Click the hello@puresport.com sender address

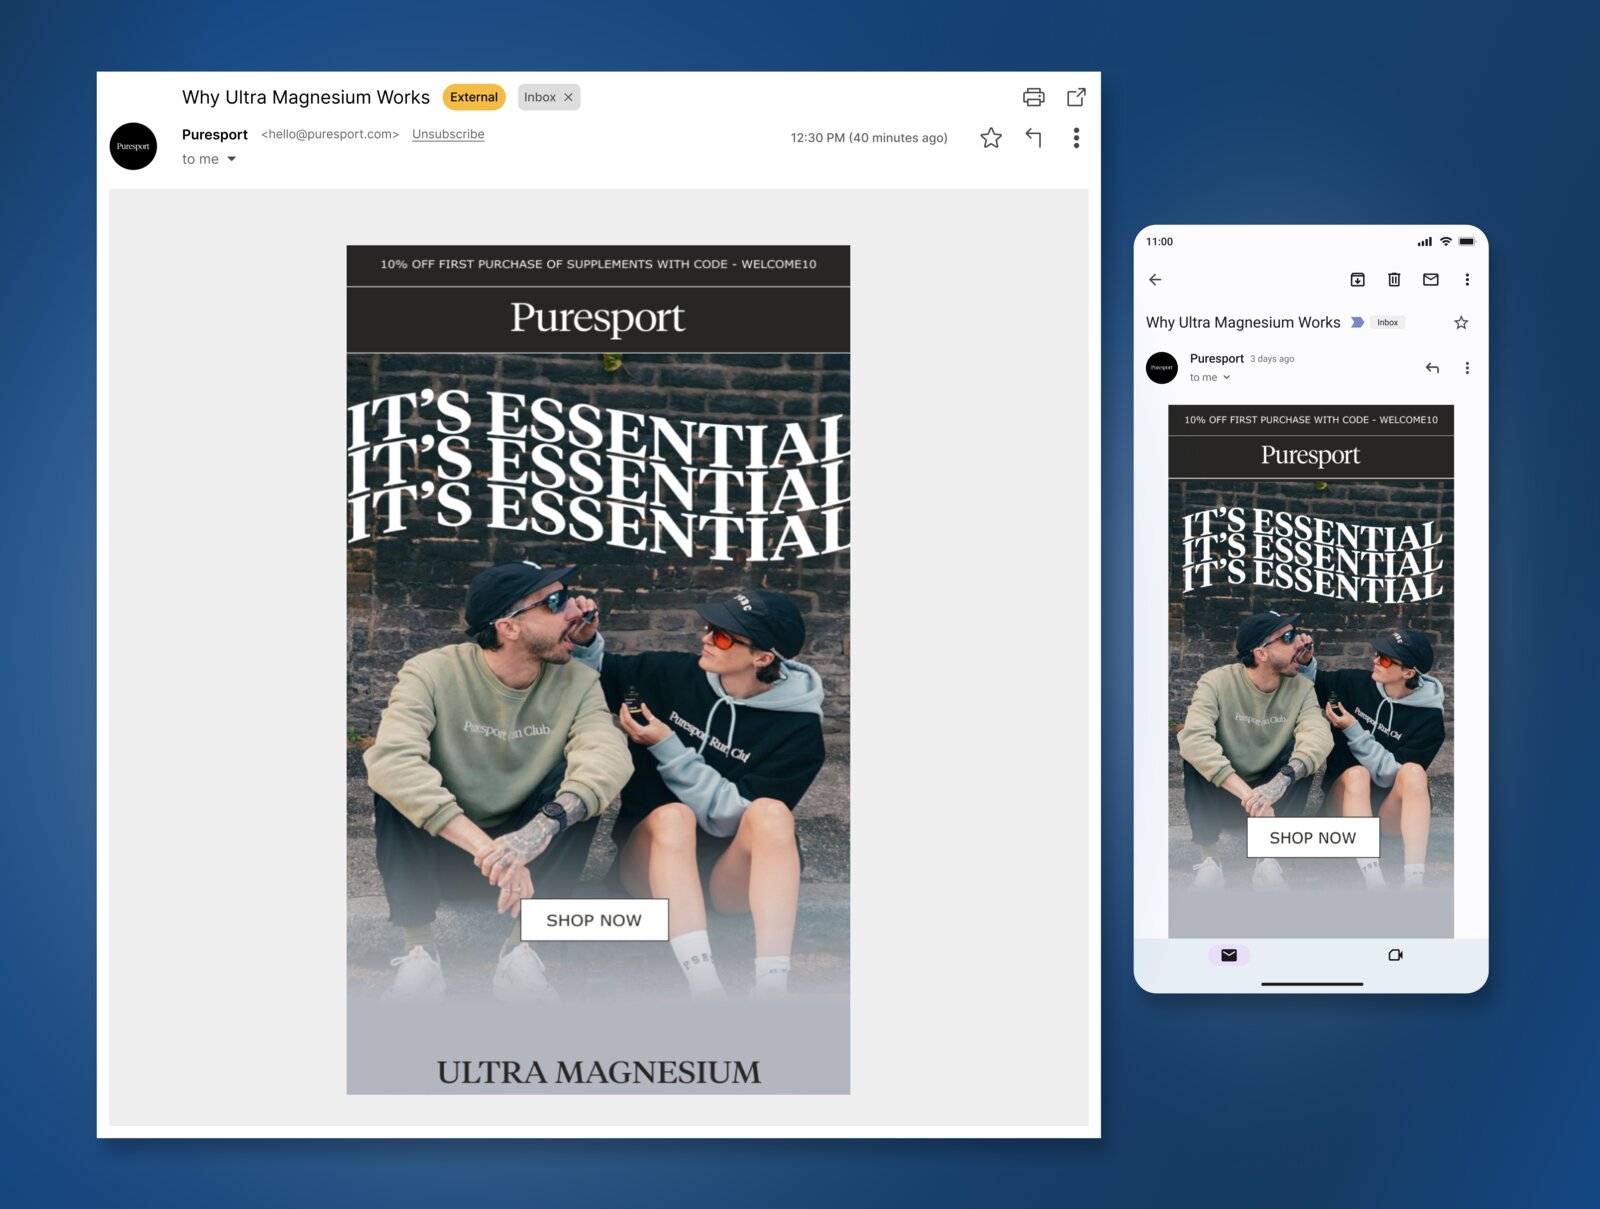click(330, 134)
